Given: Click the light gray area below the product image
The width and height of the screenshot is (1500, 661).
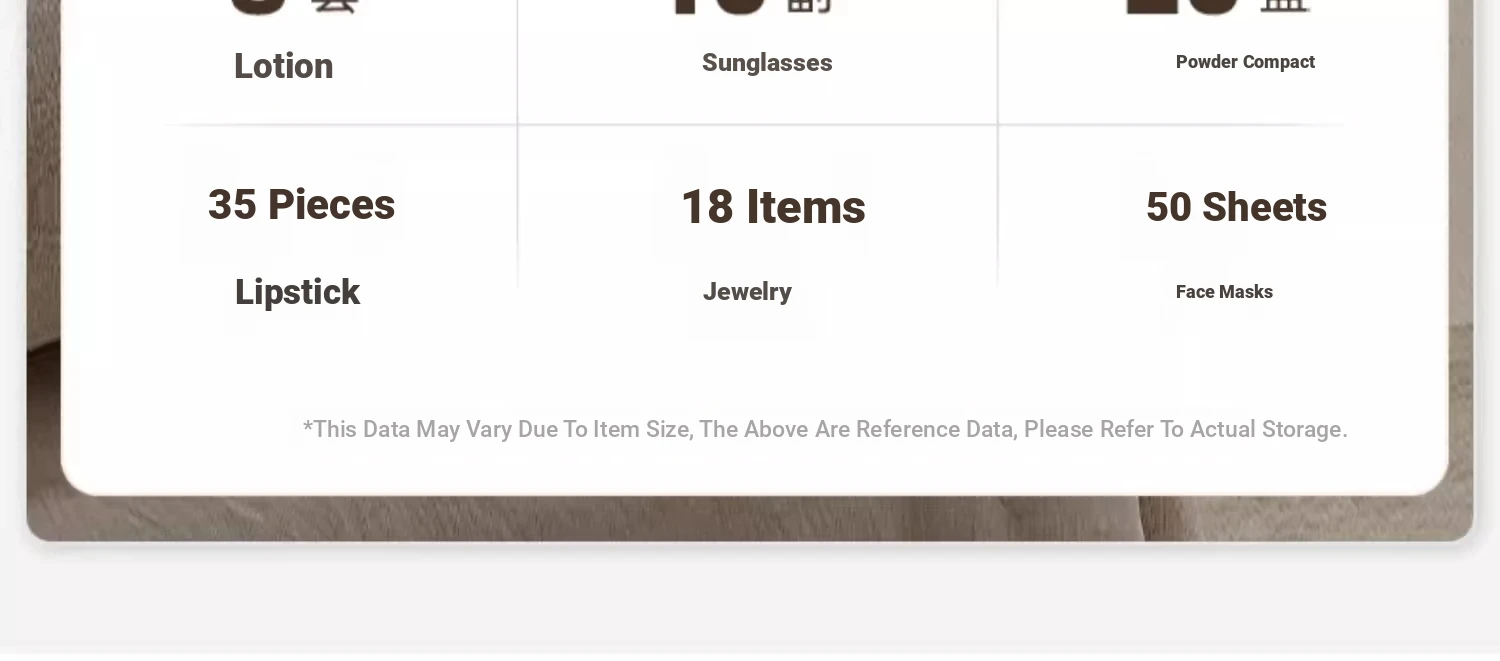Looking at the screenshot, I should (750, 600).
